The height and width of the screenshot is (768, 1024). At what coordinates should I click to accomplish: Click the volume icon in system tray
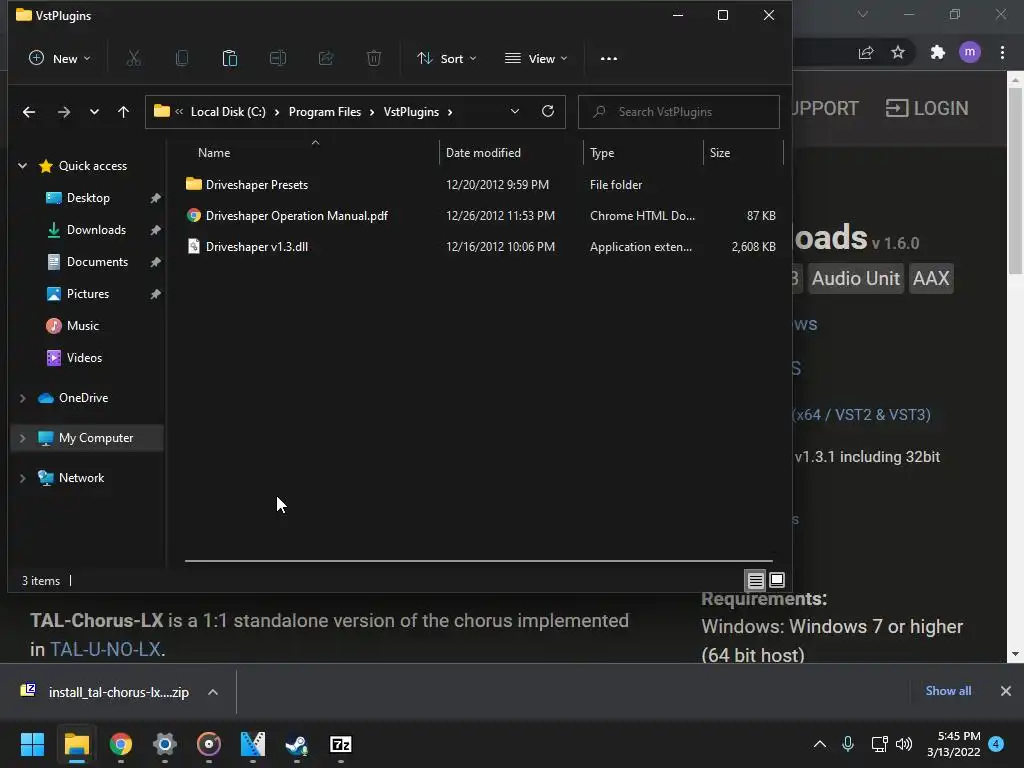click(x=904, y=744)
